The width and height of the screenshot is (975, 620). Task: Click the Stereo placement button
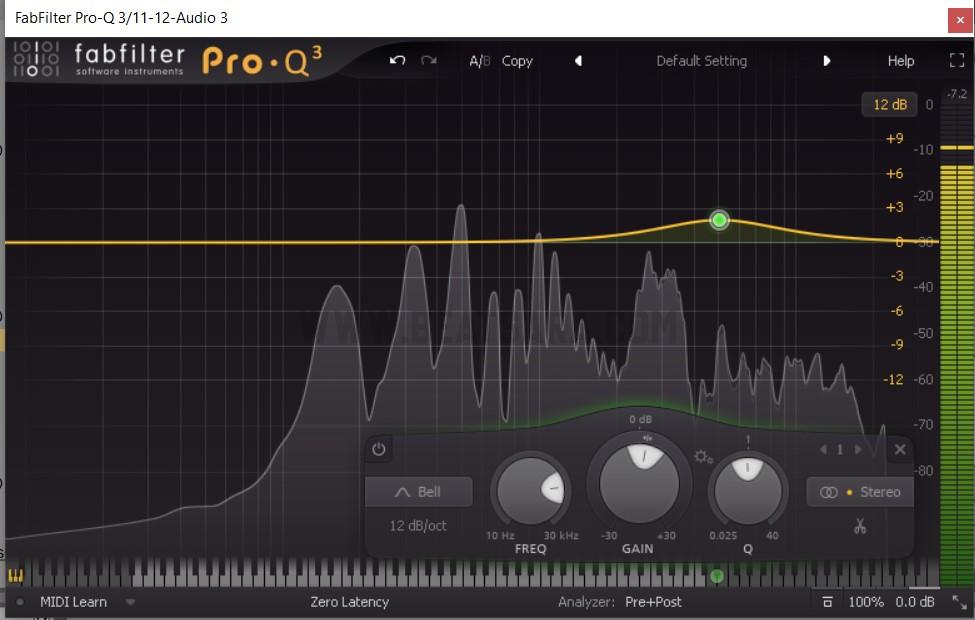(860, 492)
